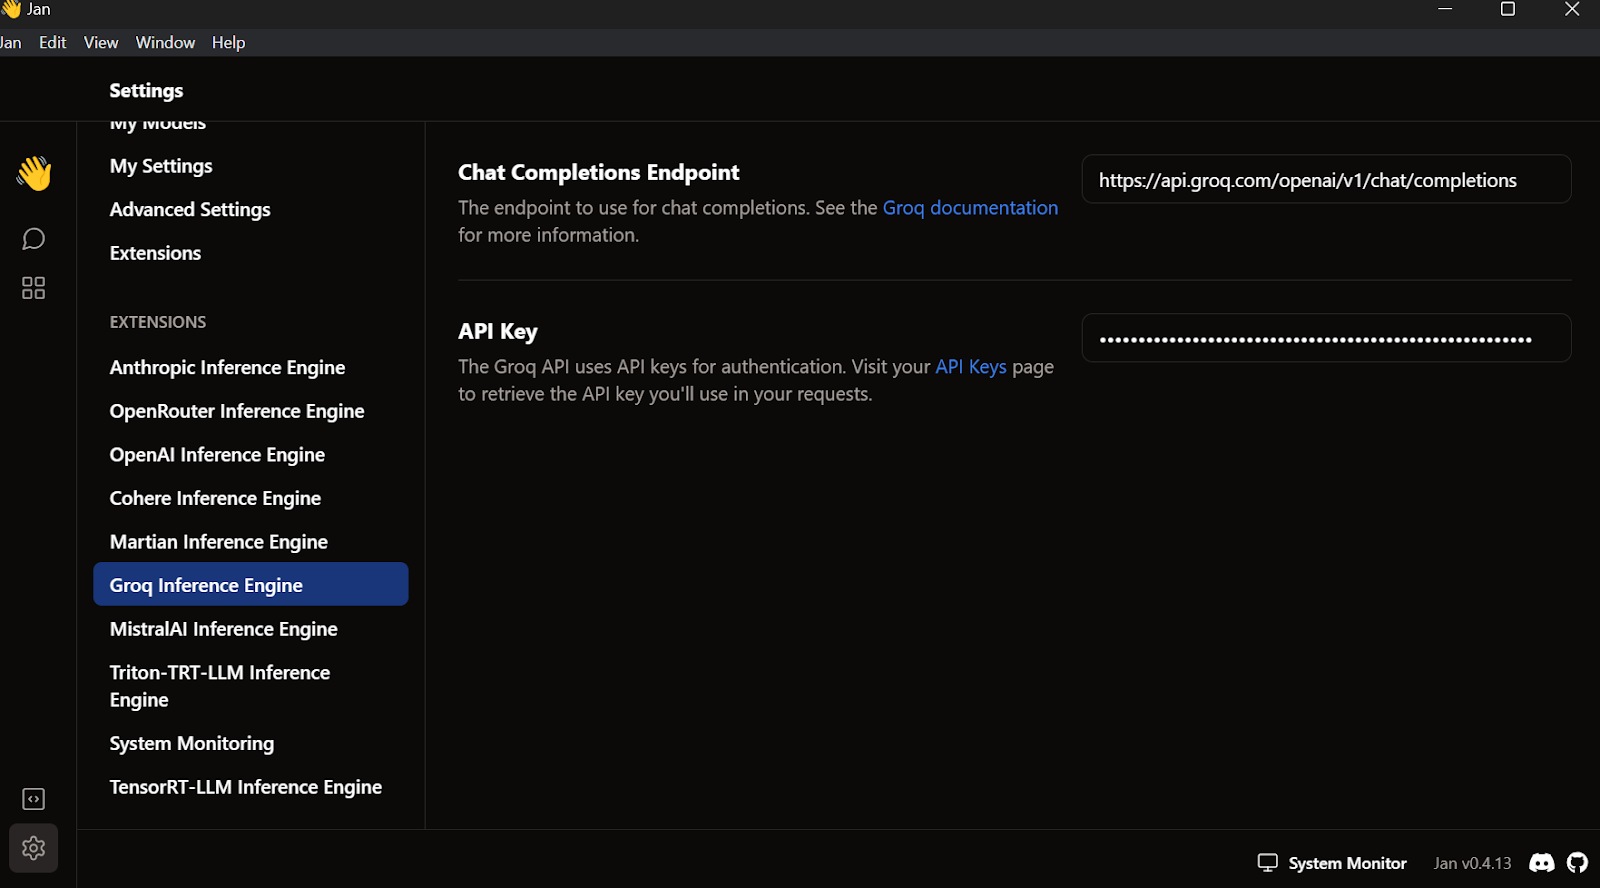Viewport: 1600px width, 888px height.
Task: Select MistralAI Inference Engine
Action: coord(223,629)
